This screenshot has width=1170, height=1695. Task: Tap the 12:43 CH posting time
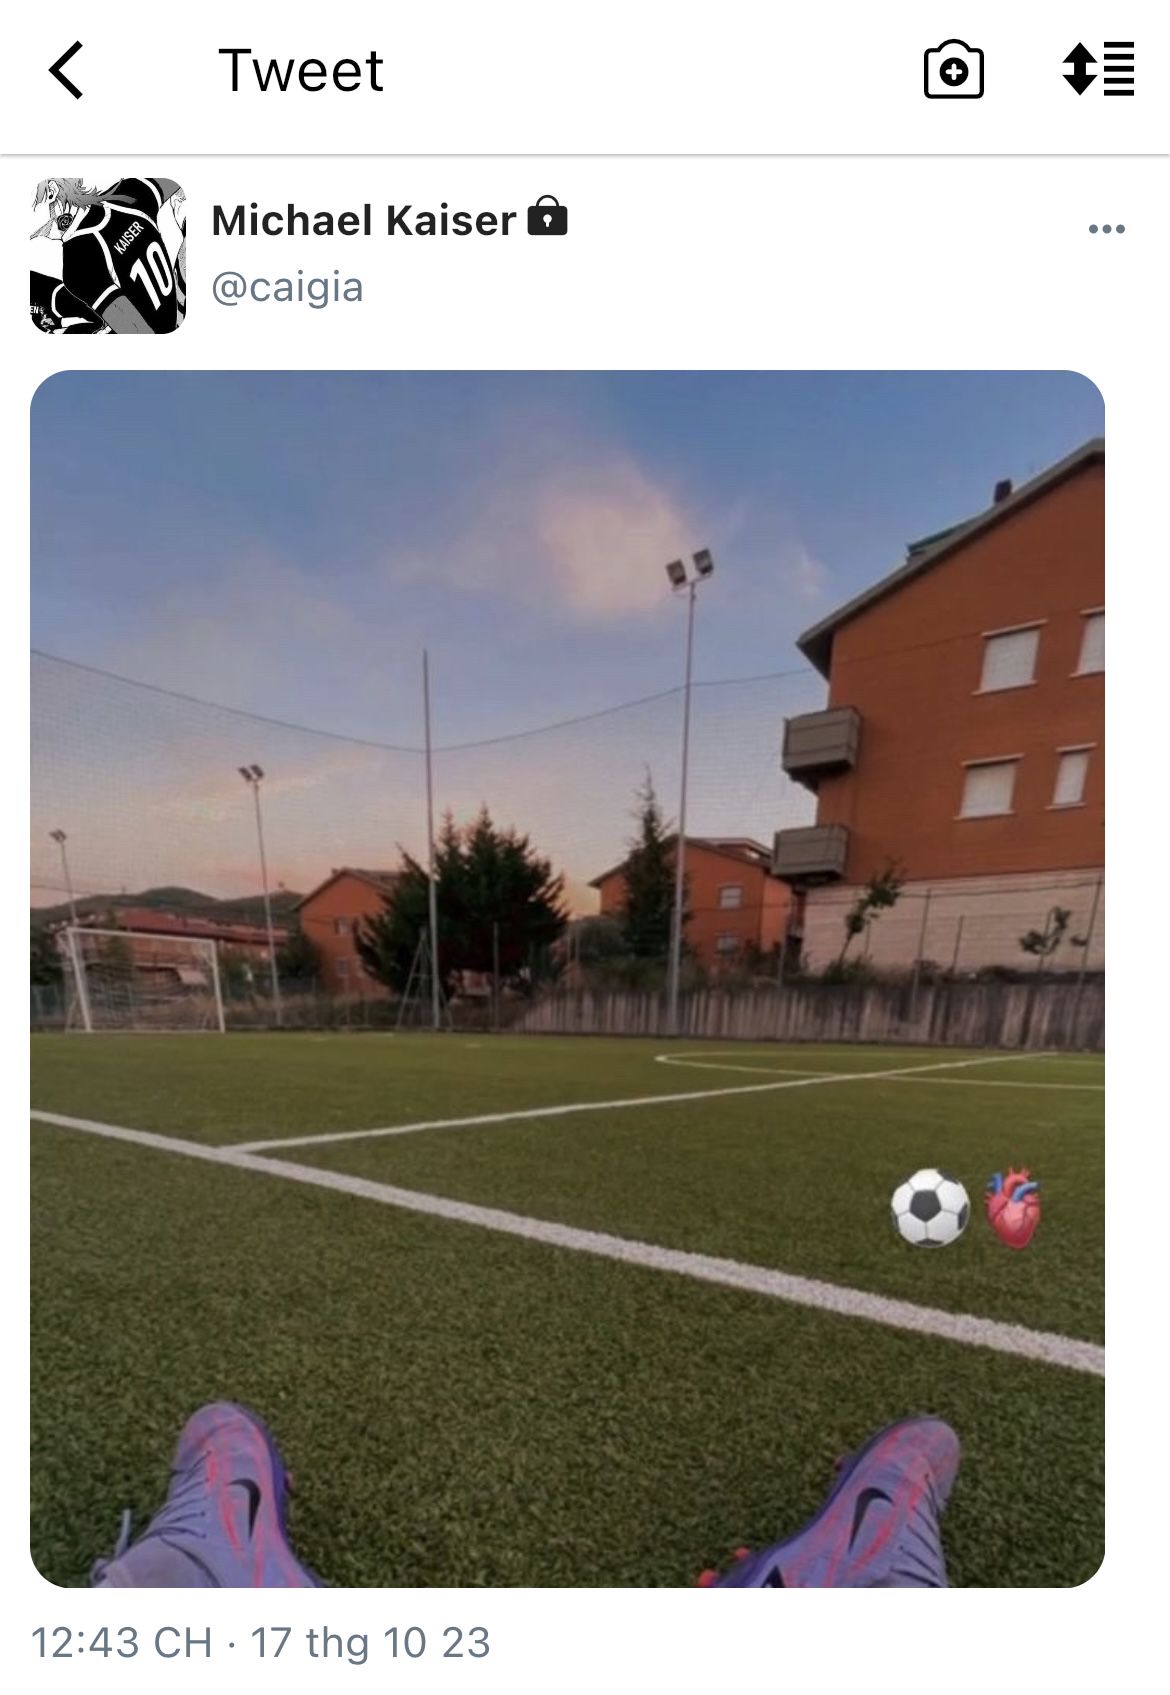pos(122,1642)
